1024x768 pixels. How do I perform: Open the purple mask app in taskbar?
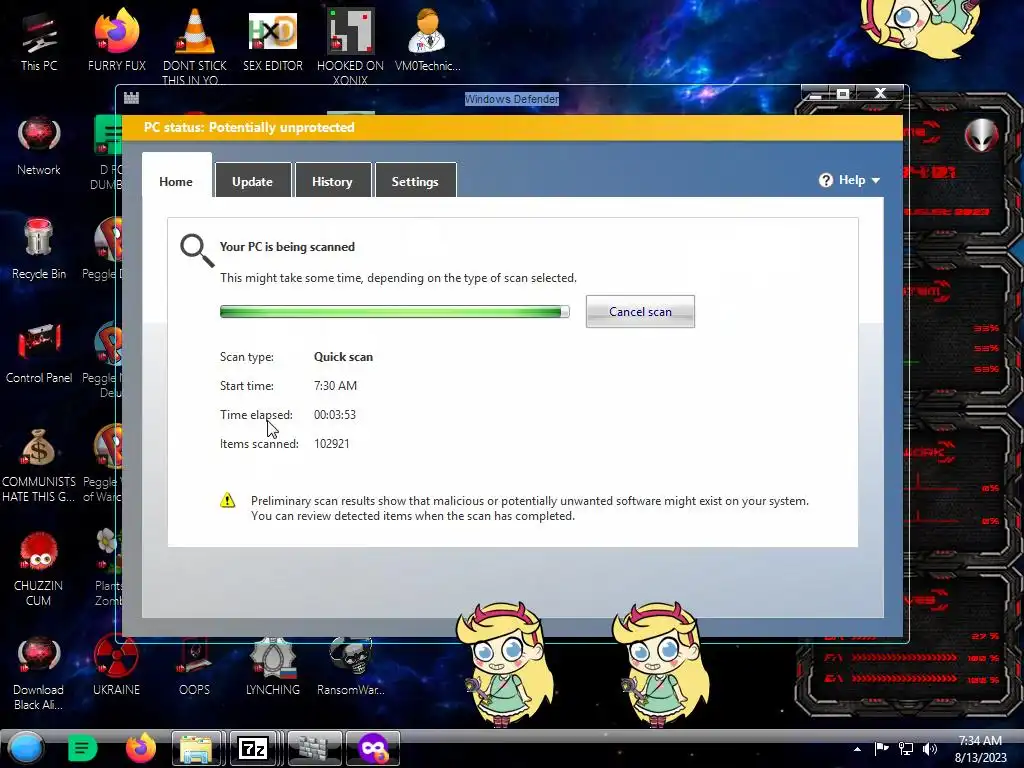coord(373,748)
